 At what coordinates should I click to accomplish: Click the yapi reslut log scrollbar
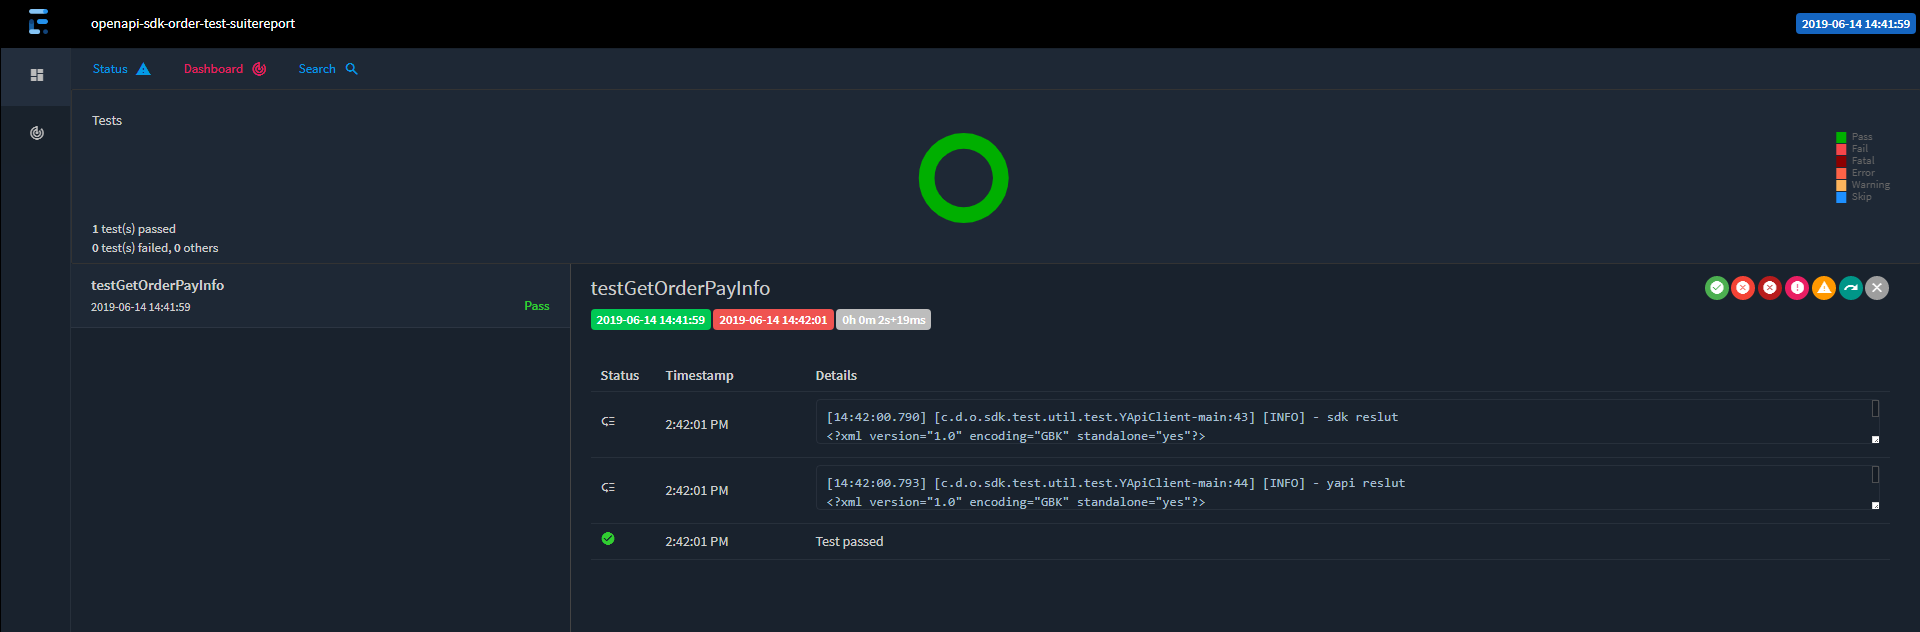[1875, 475]
